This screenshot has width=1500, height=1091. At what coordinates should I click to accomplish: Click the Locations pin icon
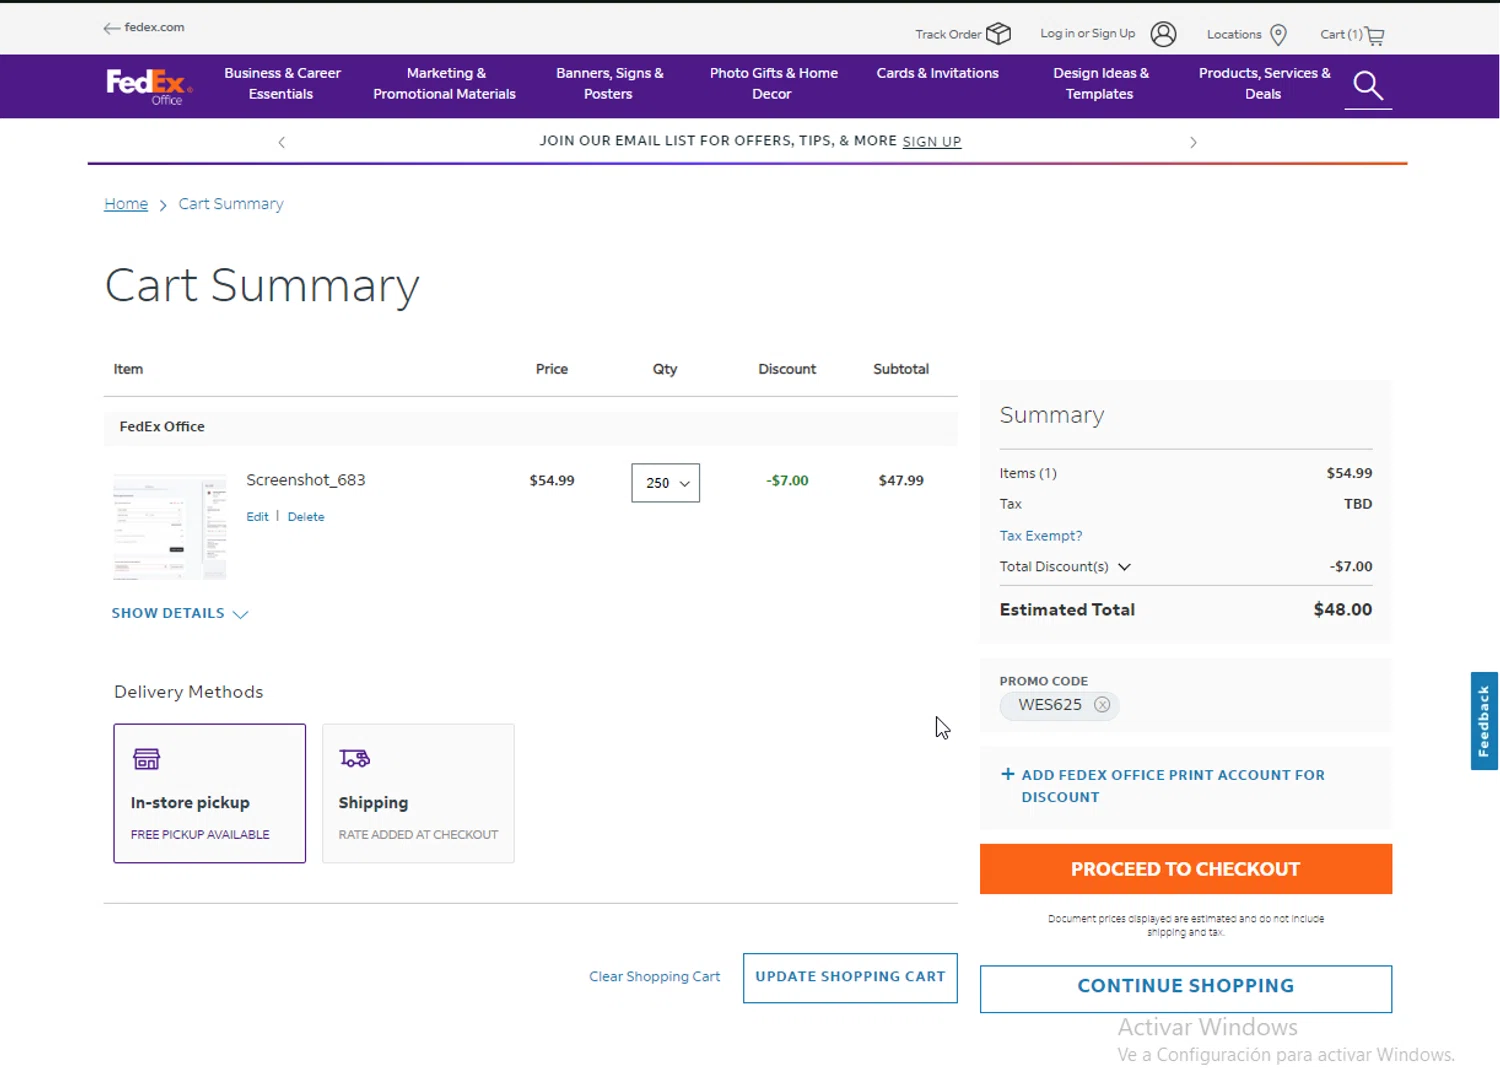pos(1278,35)
